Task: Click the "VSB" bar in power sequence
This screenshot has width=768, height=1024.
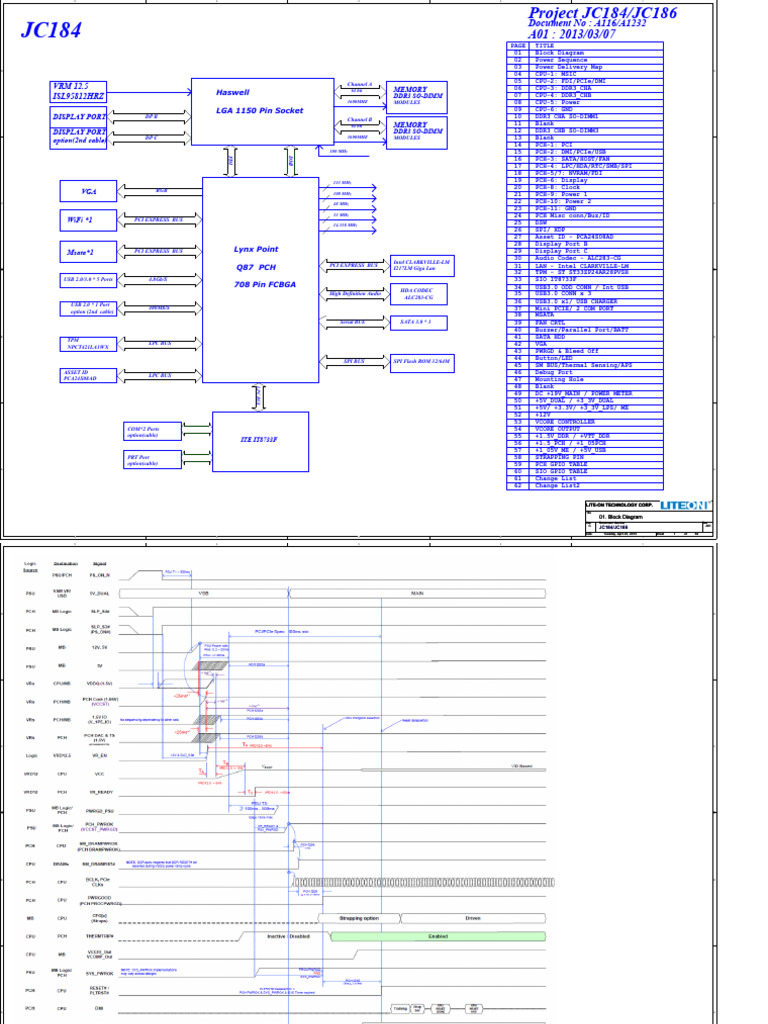Action: (204, 594)
